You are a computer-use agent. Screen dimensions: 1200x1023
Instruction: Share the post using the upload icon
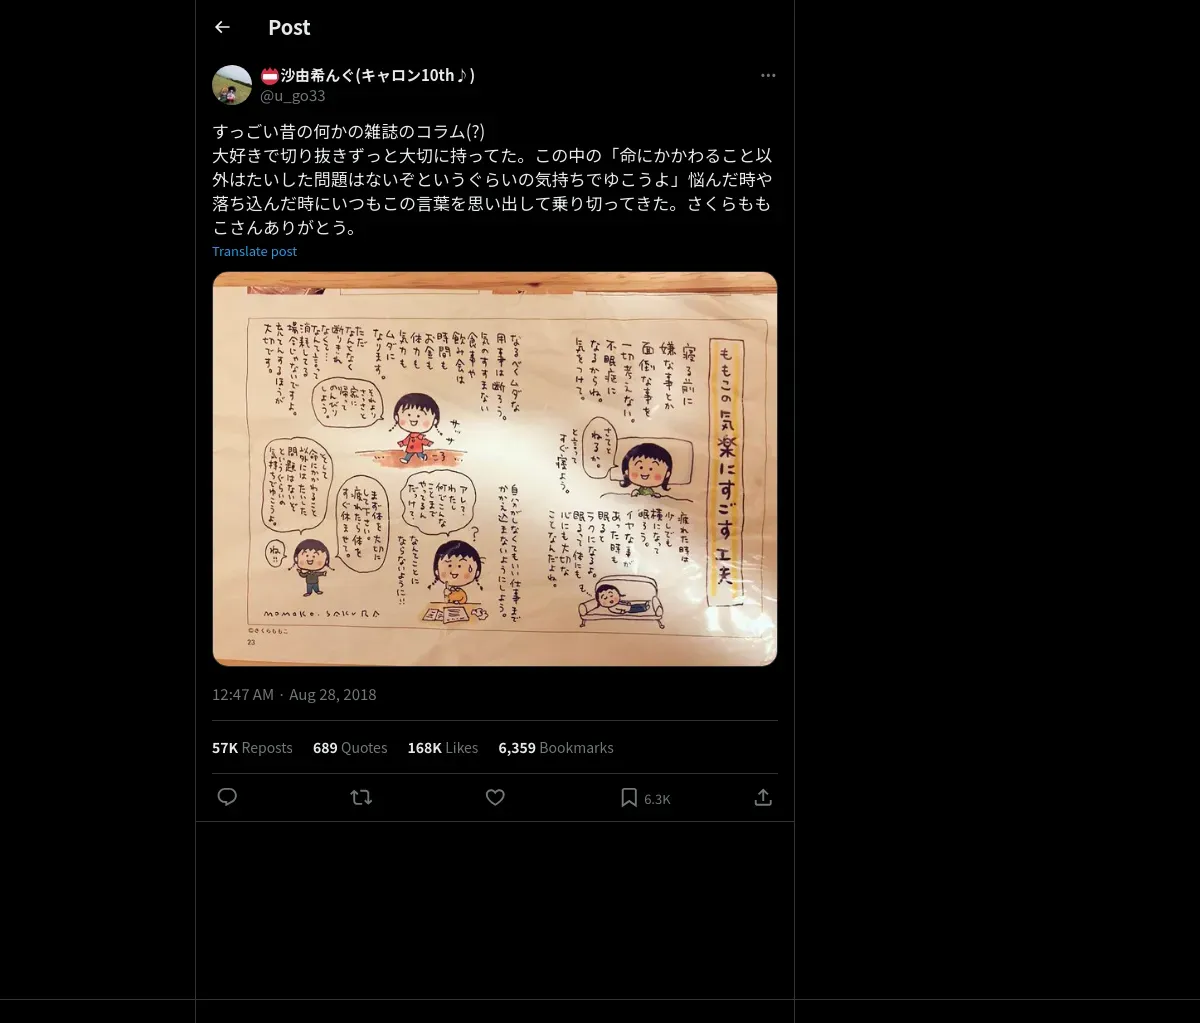pyautogui.click(x=763, y=797)
